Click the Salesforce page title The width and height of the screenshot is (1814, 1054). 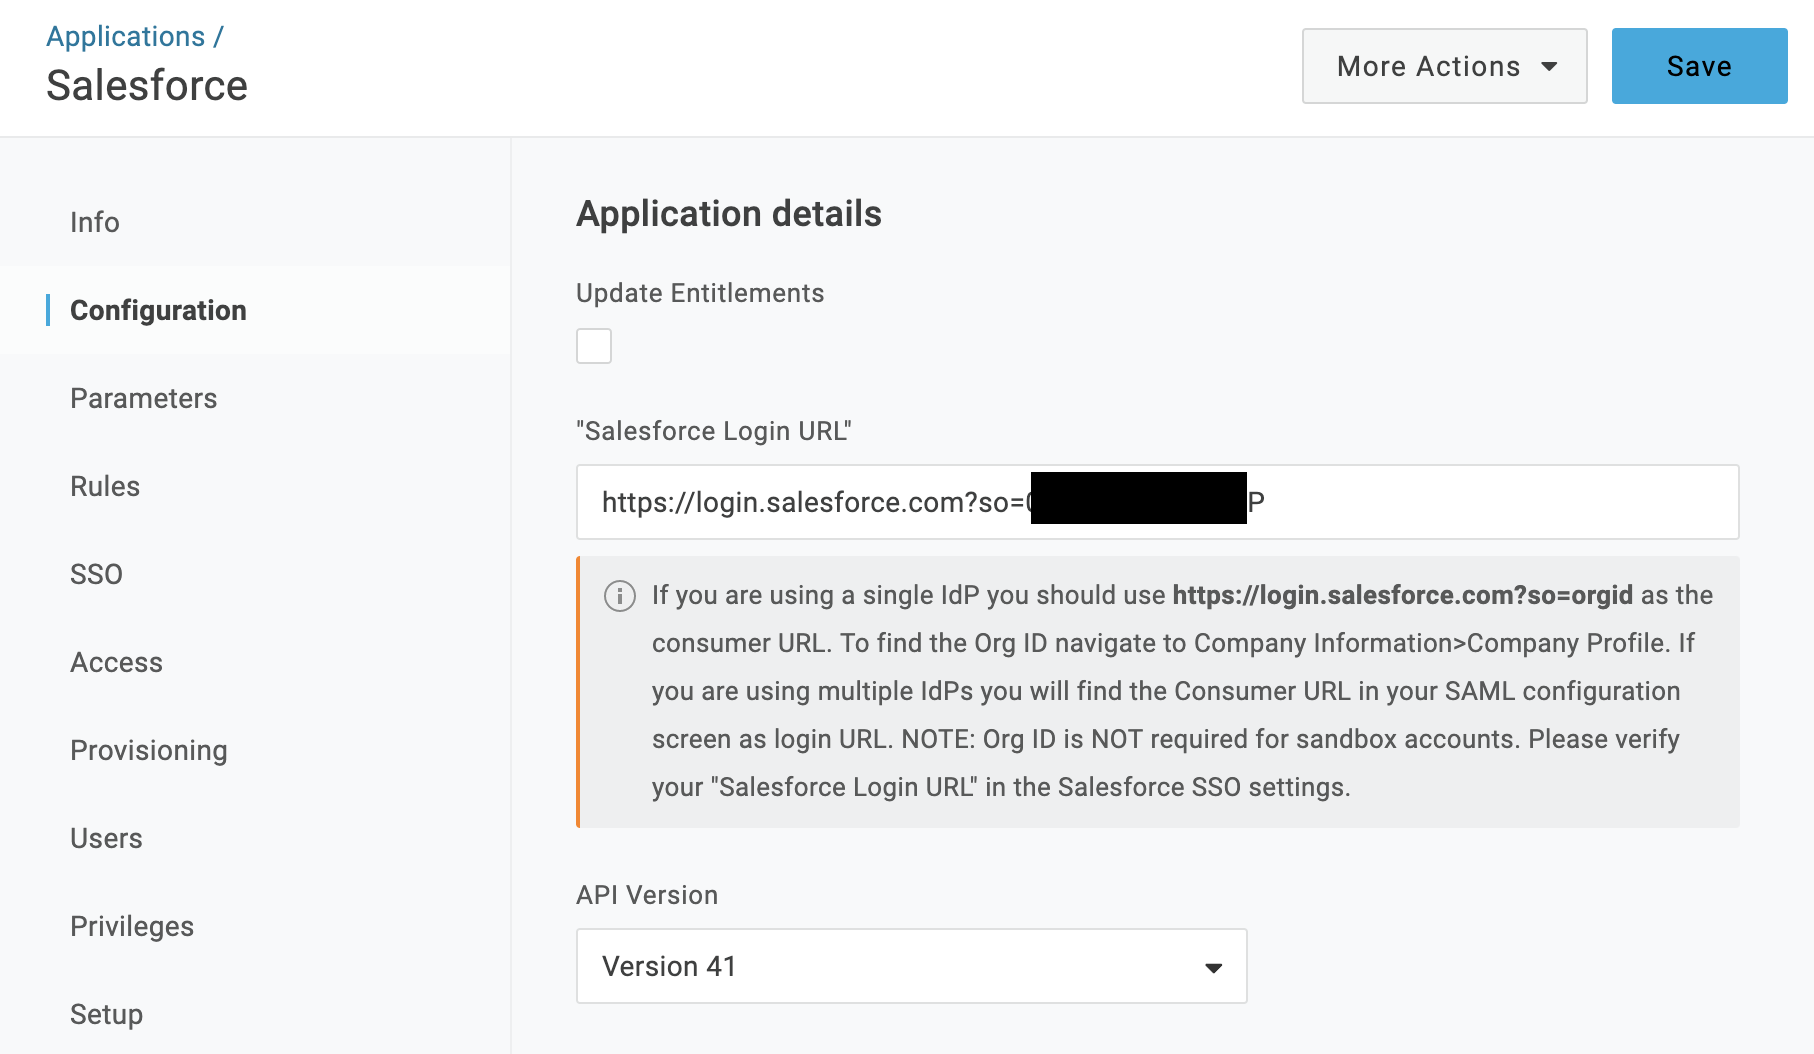click(147, 86)
